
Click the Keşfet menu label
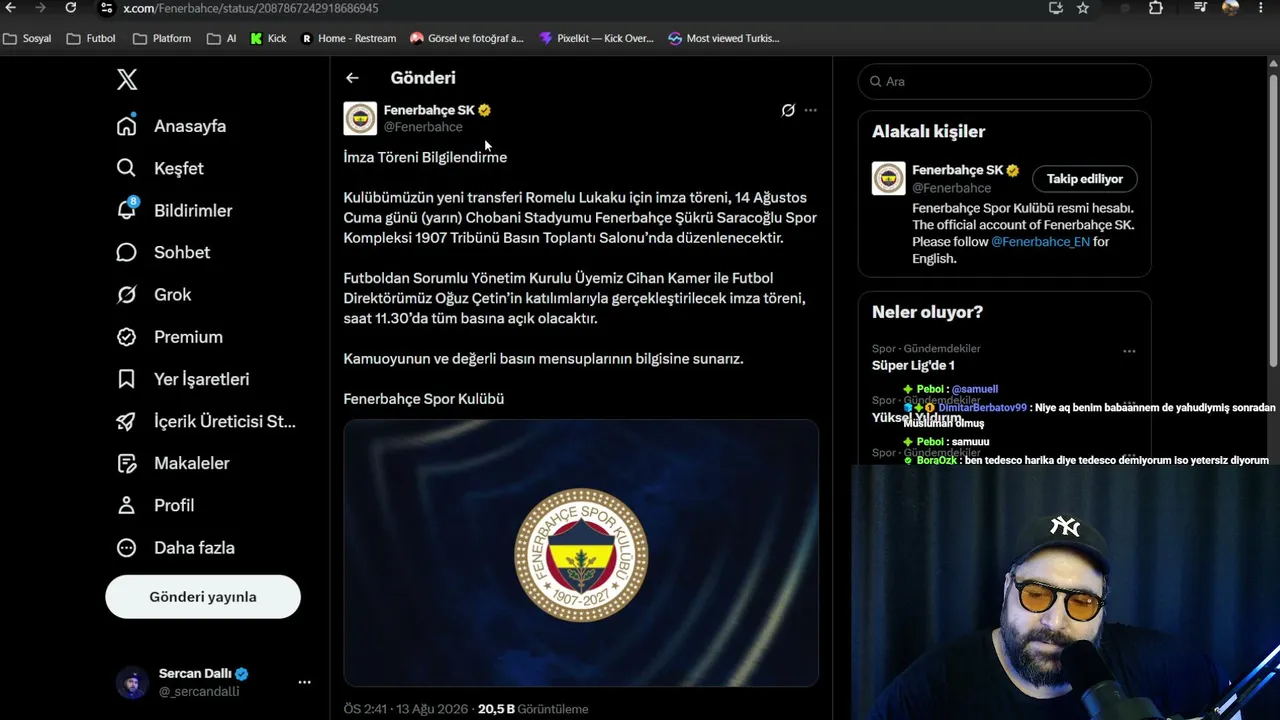click(179, 169)
